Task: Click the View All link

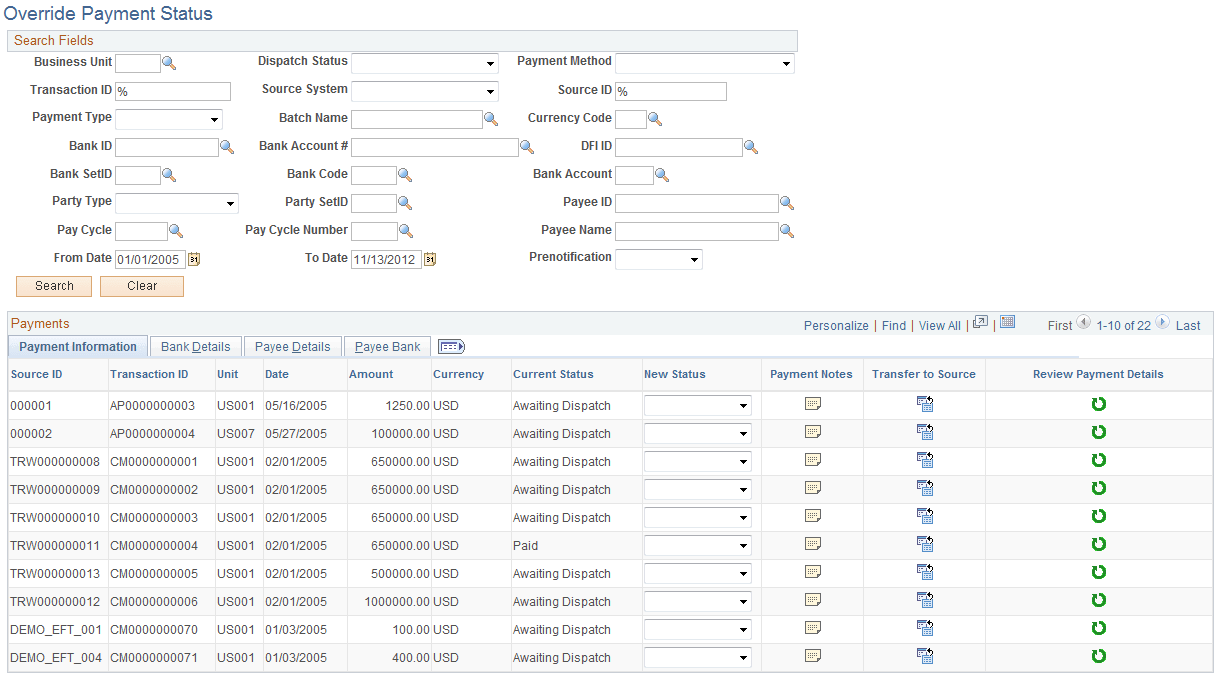Action: 939,325
